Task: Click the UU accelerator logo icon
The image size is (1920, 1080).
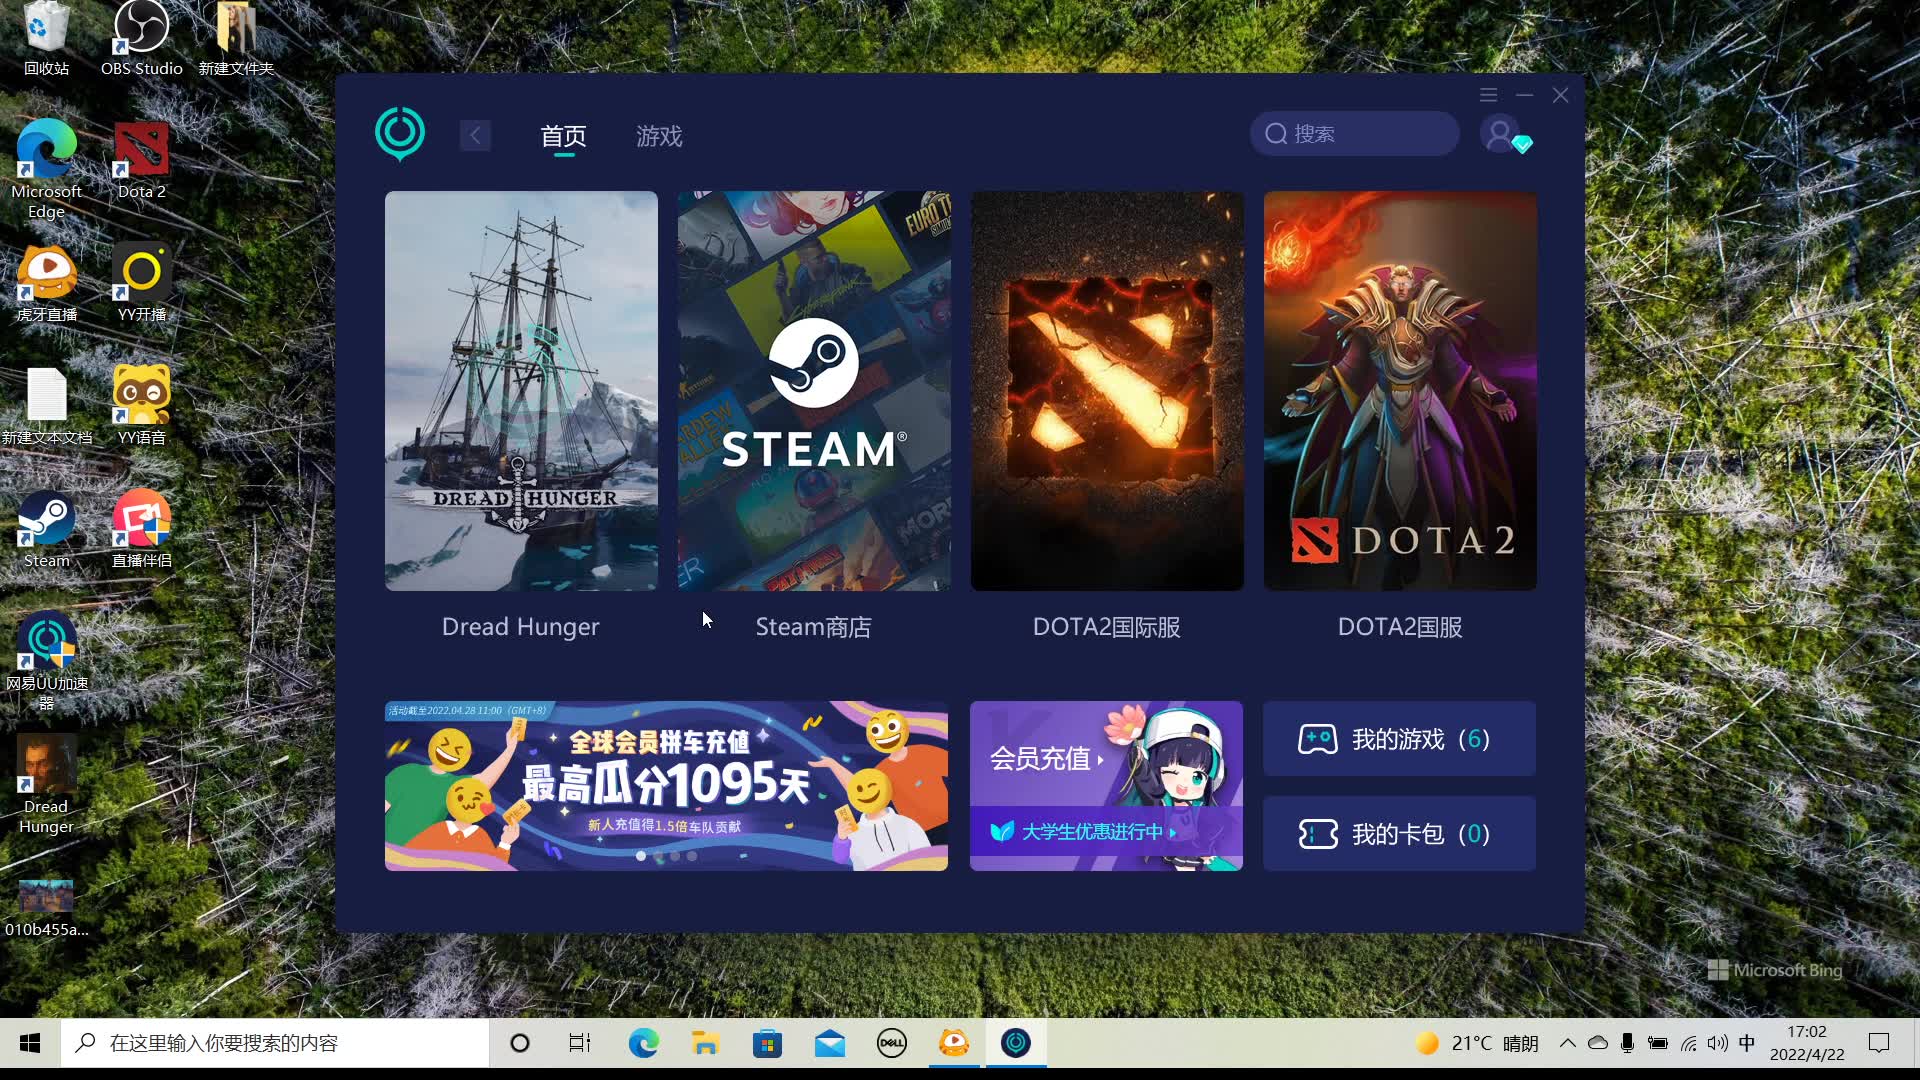Action: (x=400, y=134)
